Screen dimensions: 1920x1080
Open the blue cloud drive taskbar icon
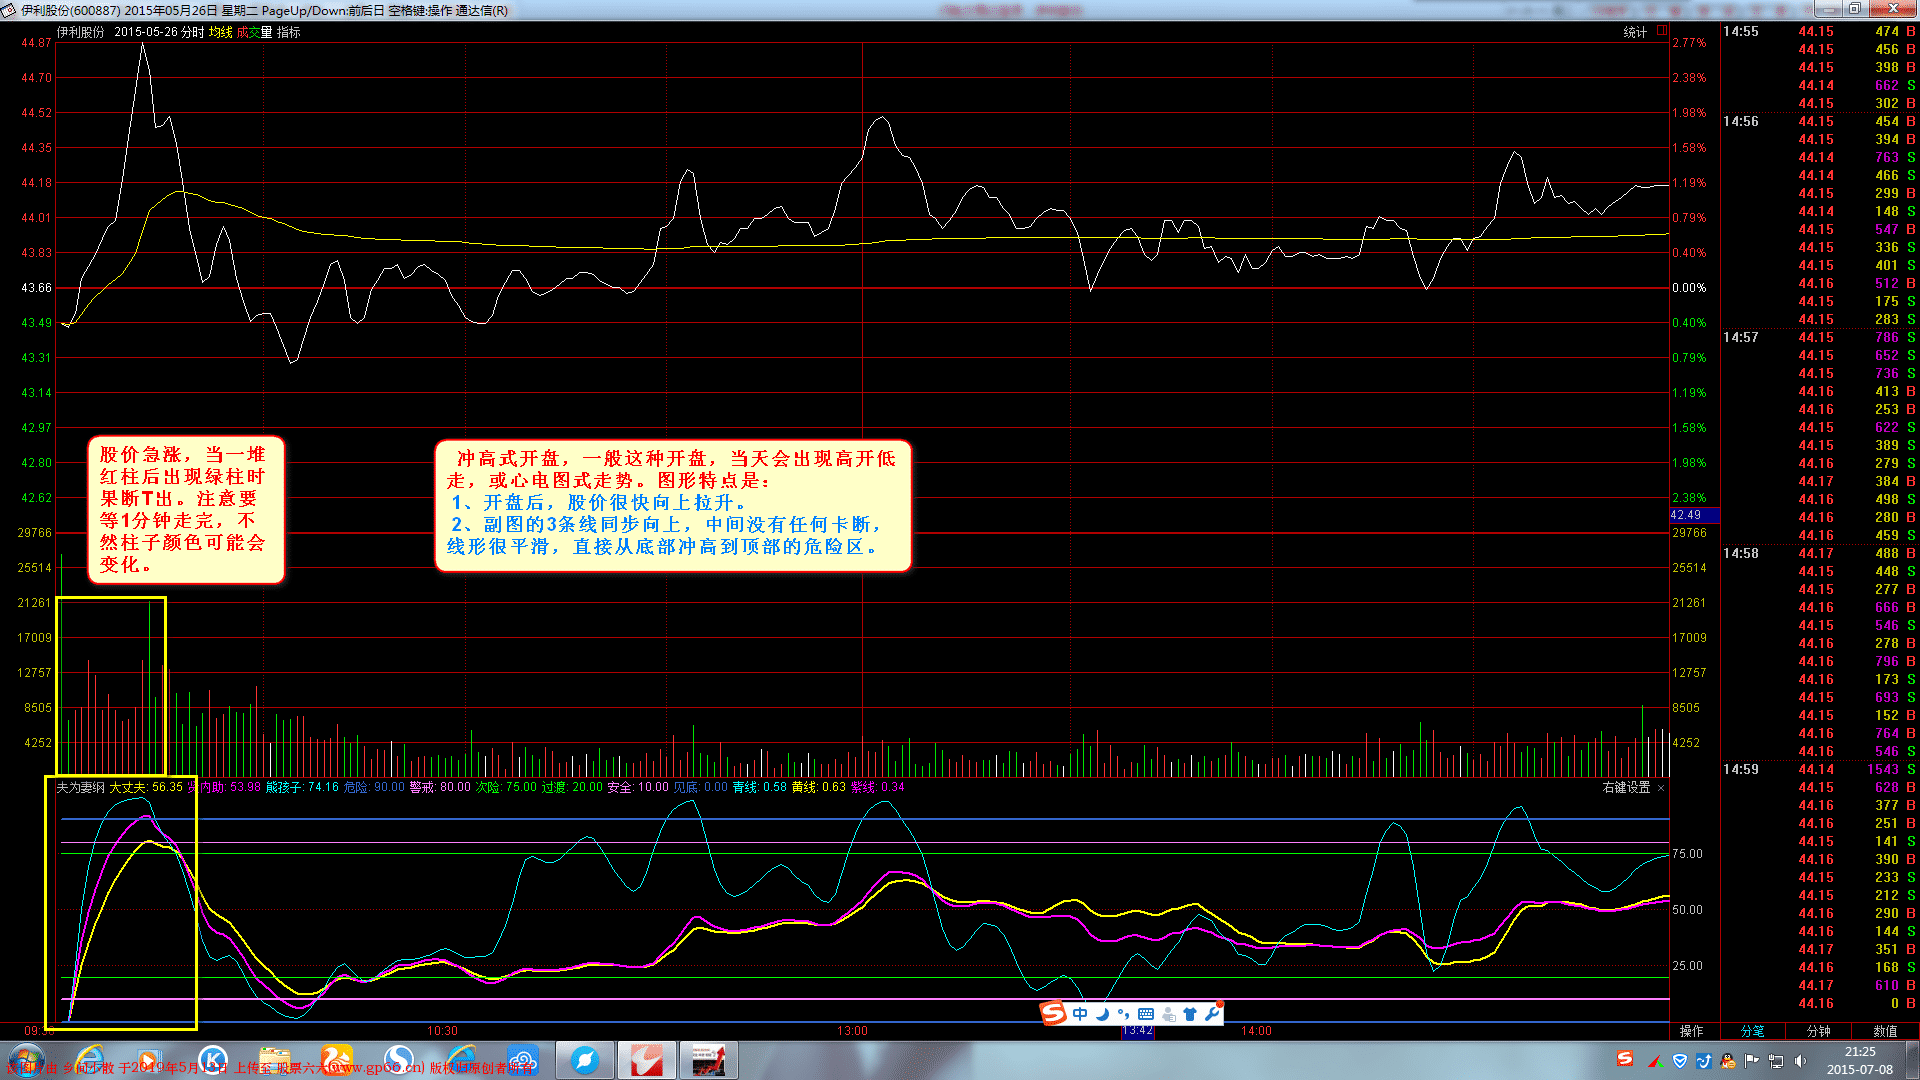[x=523, y=1060]
